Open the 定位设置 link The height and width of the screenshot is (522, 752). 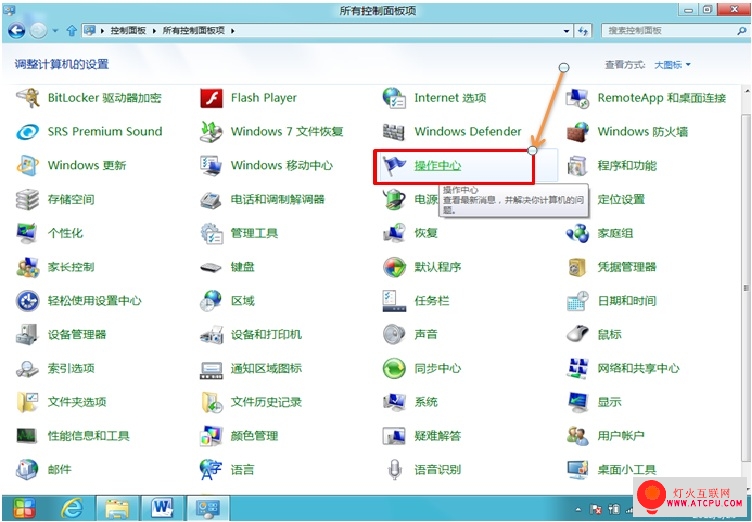tap(621, 199)
